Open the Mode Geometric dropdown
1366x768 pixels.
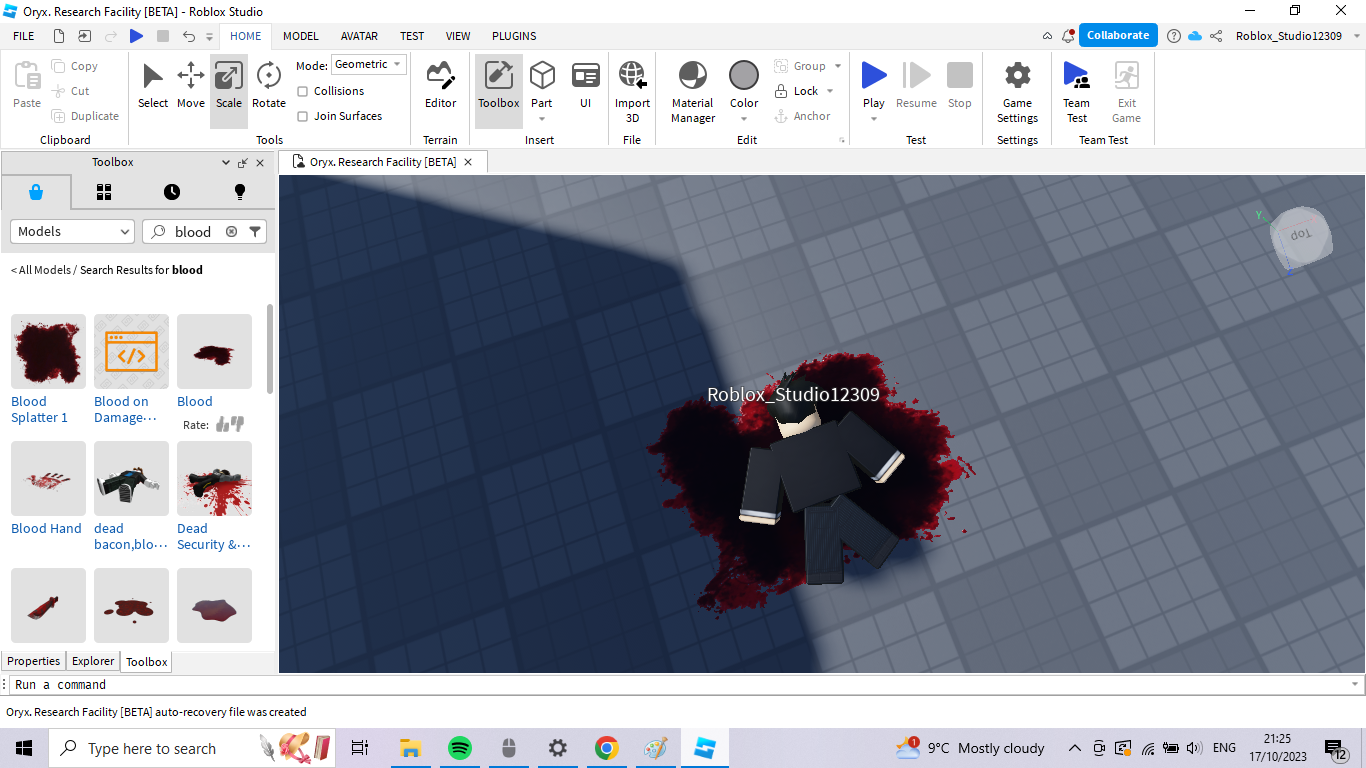[369, 64]
